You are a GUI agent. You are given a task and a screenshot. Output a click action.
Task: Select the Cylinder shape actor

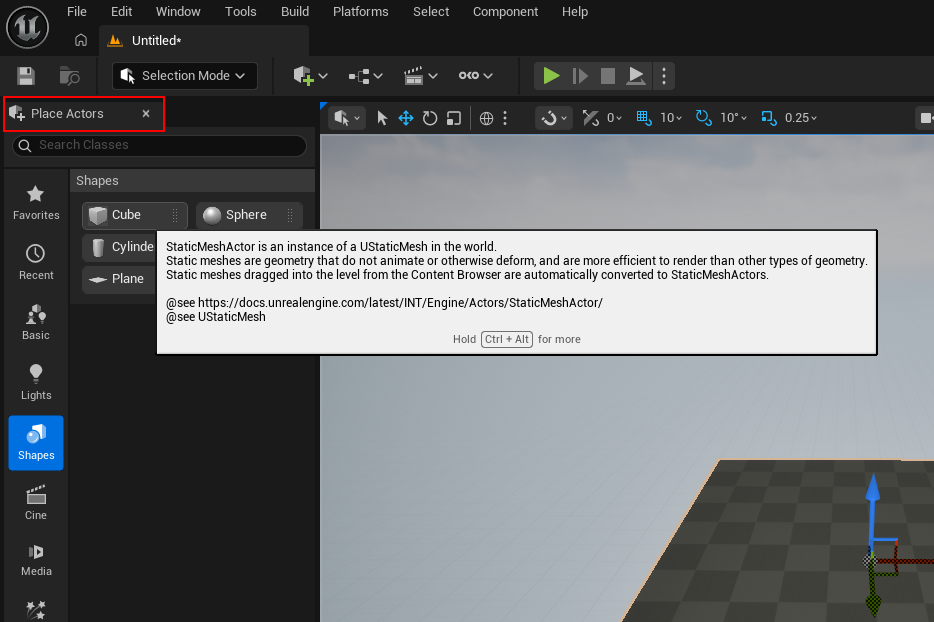119,247
